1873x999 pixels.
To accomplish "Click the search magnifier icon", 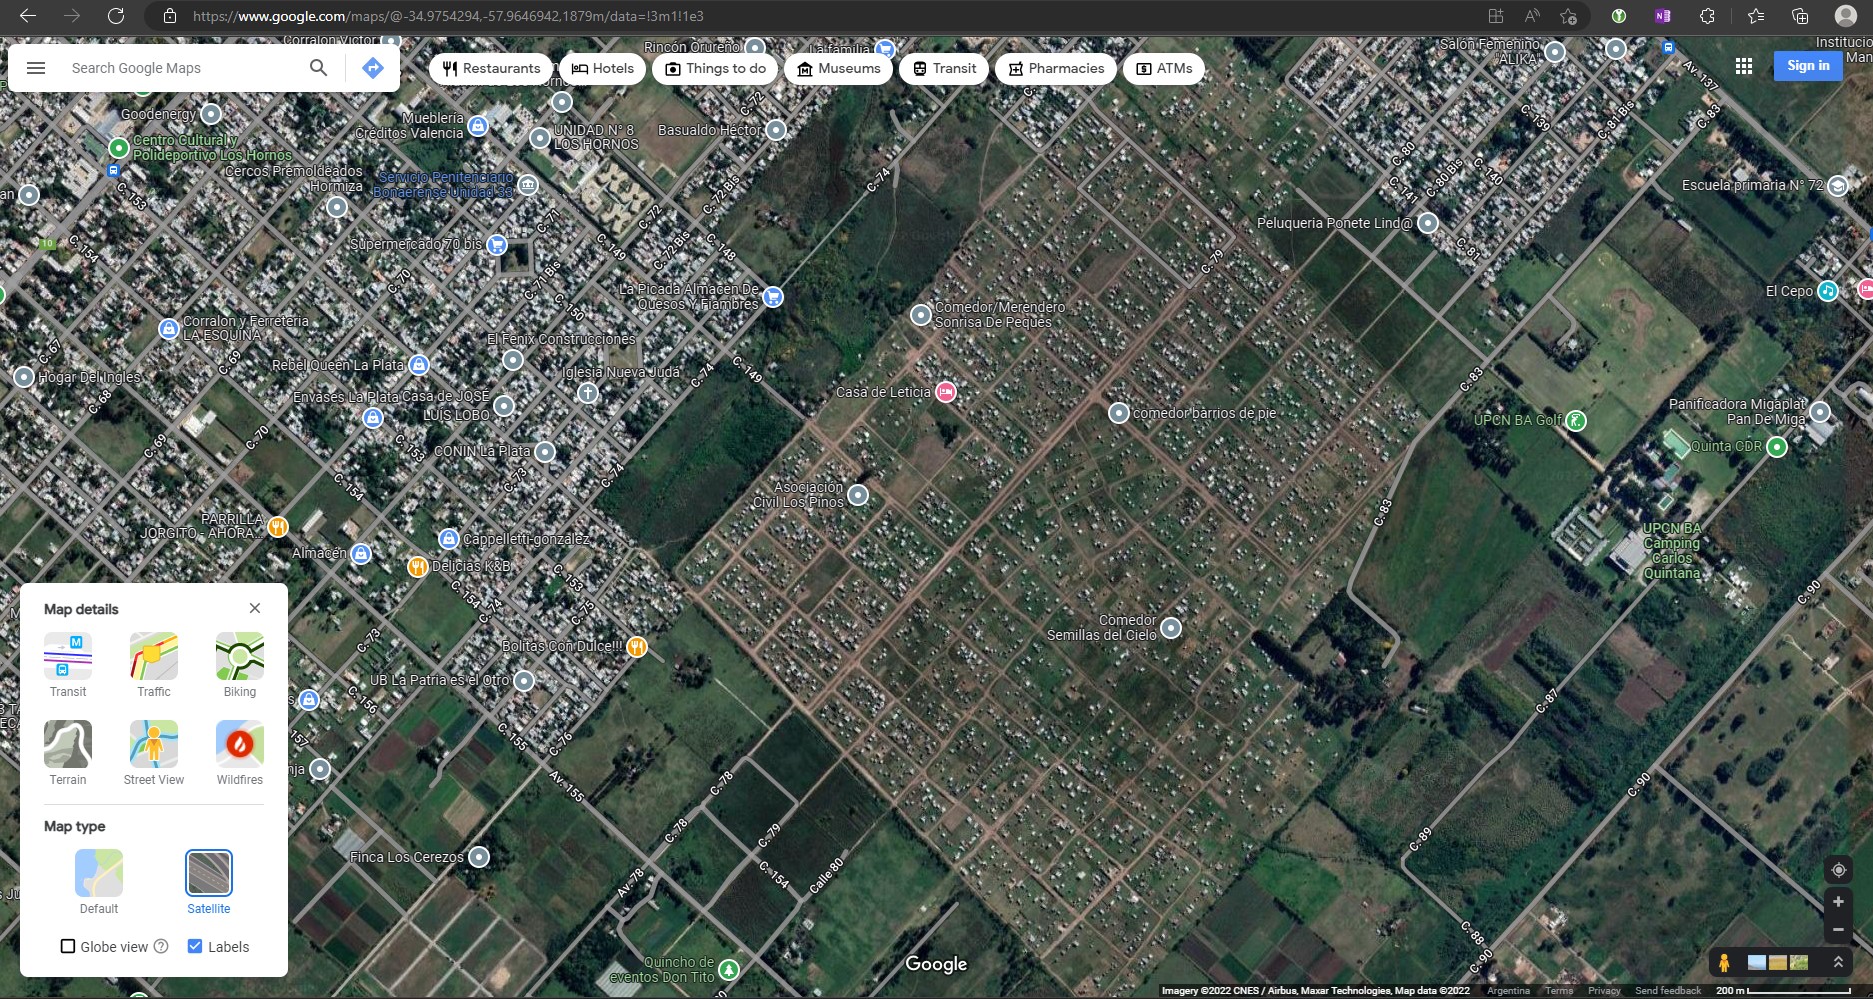I will tap(318, 68).
